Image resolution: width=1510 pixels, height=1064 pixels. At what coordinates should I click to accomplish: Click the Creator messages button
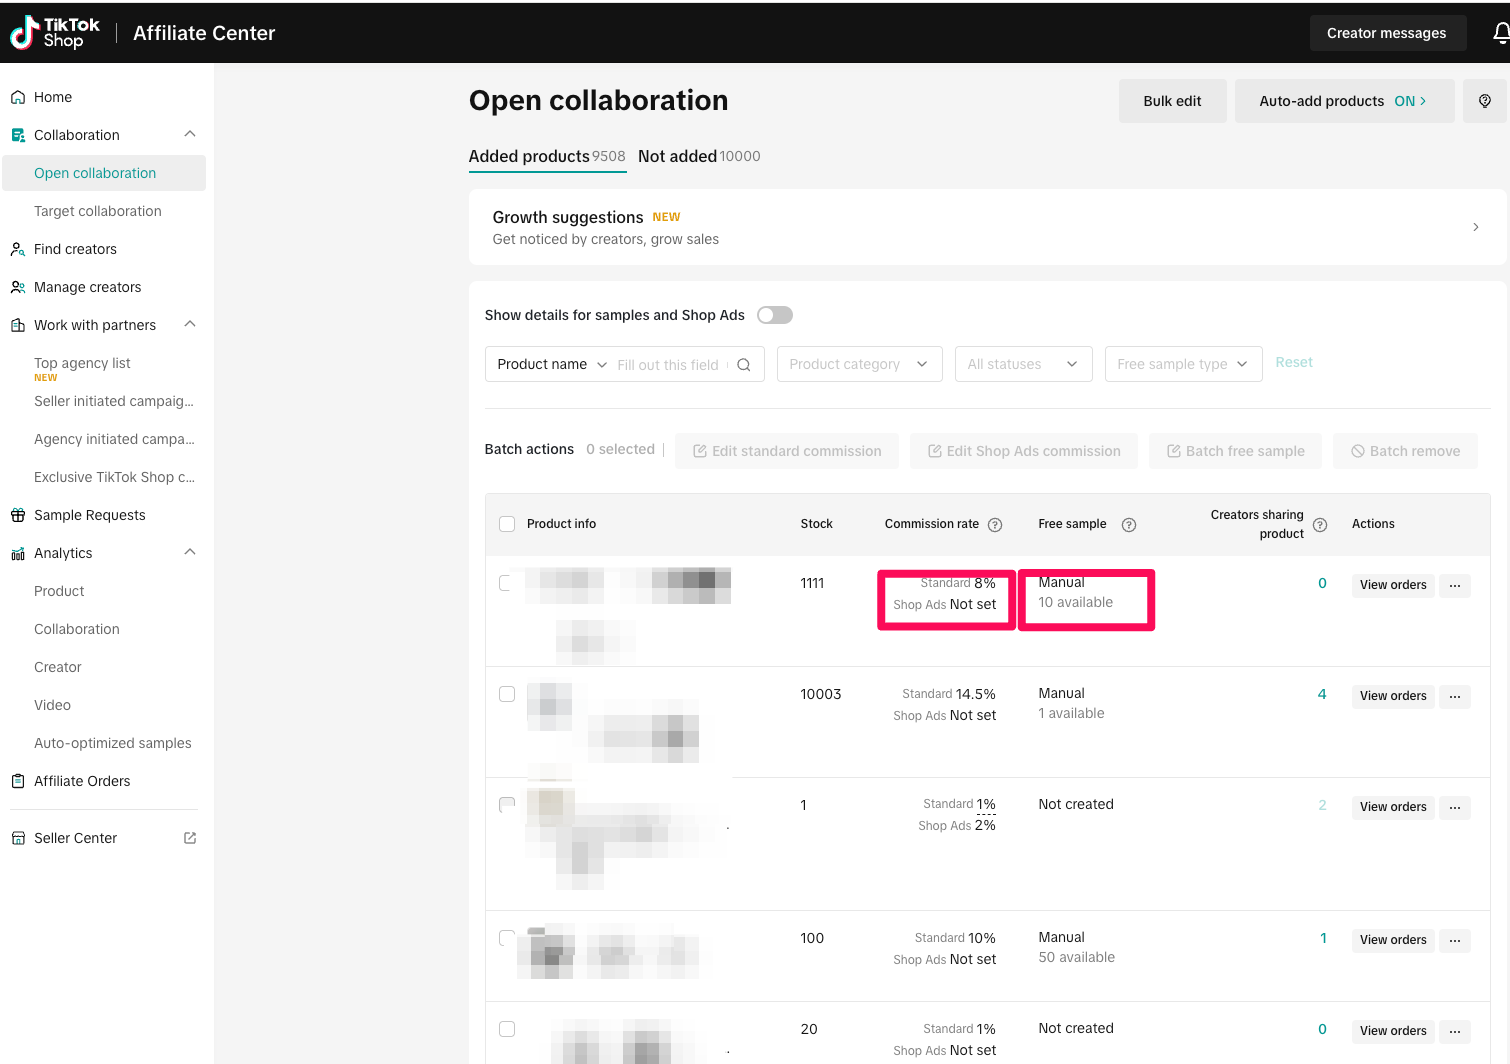point(1386,33)
